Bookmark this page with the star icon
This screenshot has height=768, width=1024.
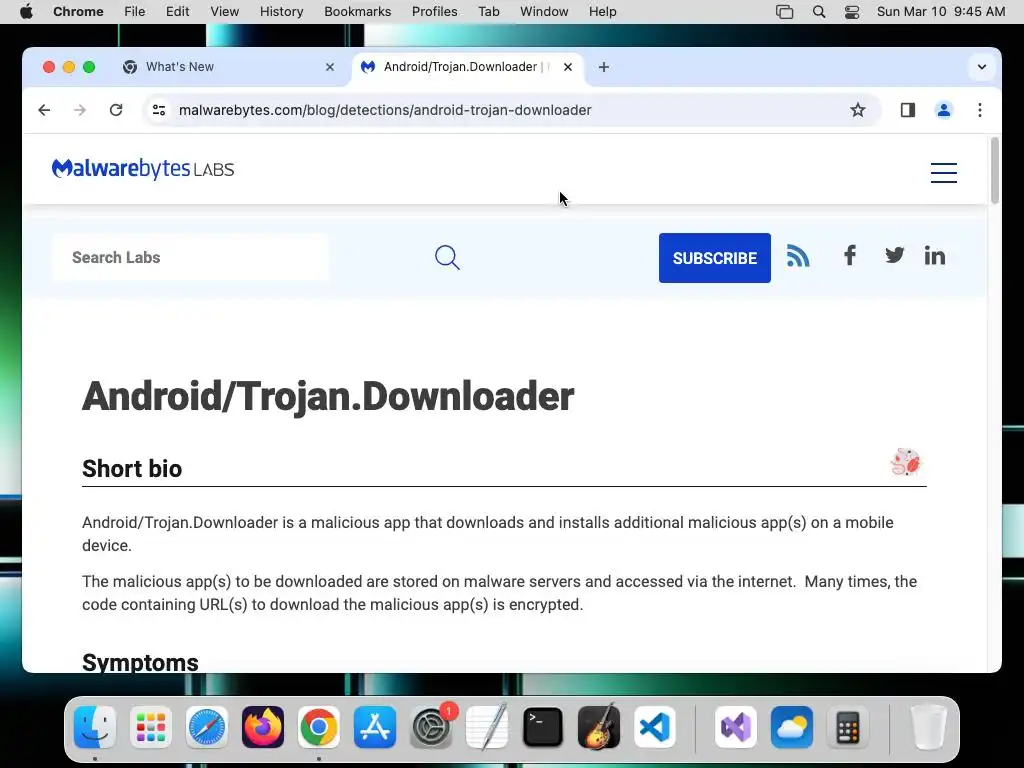coord(857,110)
